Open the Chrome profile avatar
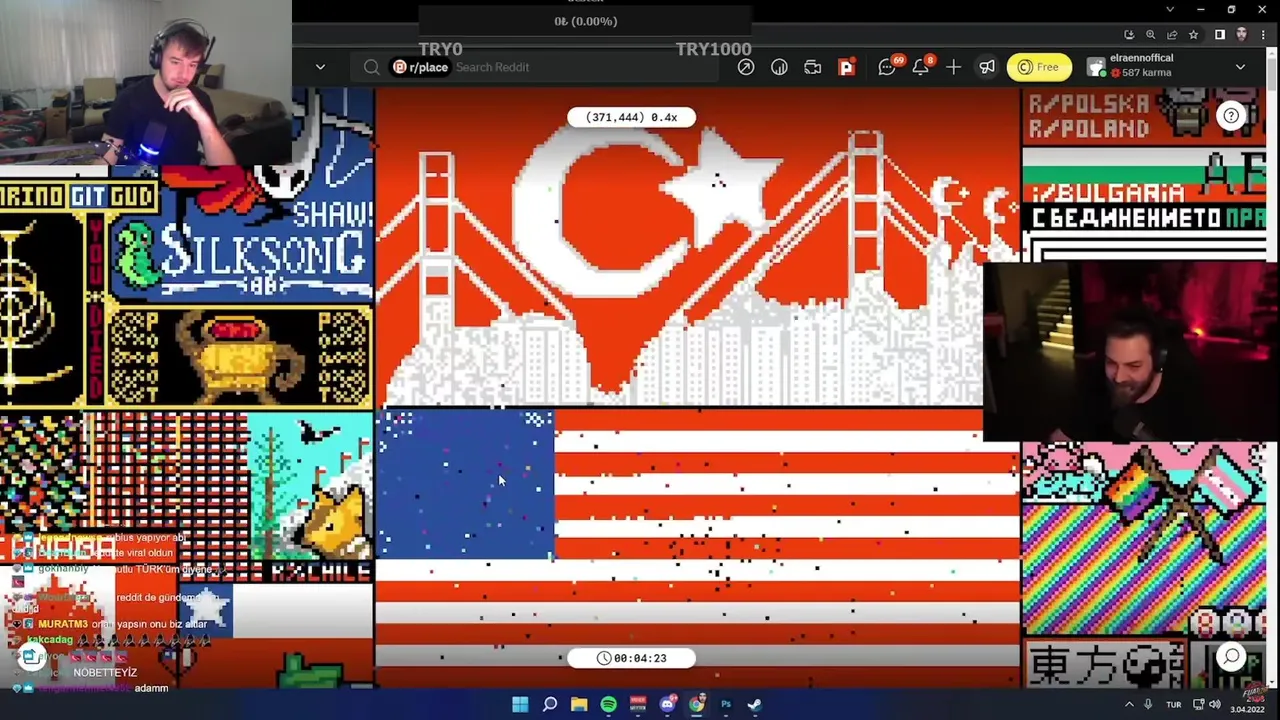The width and height of the screenshot is (1280, 720). click(x=1242, y=35)
